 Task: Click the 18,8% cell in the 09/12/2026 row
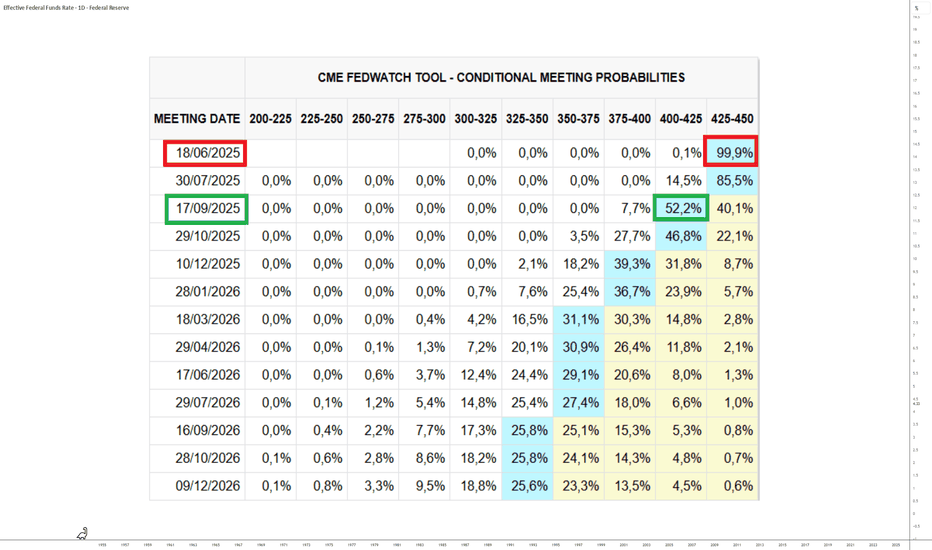(478, 486)
